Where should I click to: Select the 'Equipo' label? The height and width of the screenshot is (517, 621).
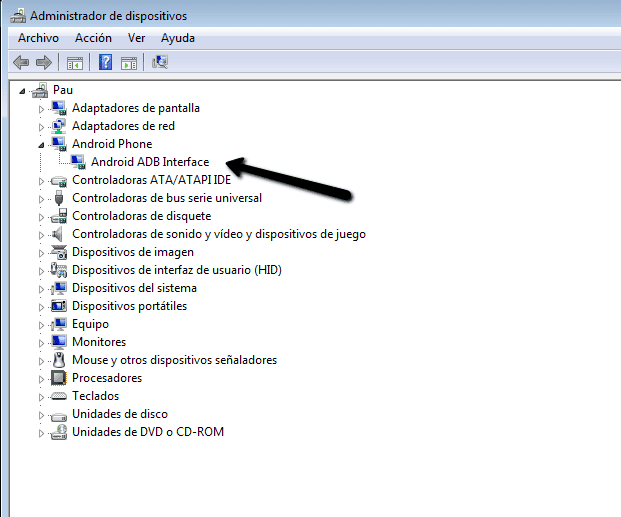tap(90, 324)
